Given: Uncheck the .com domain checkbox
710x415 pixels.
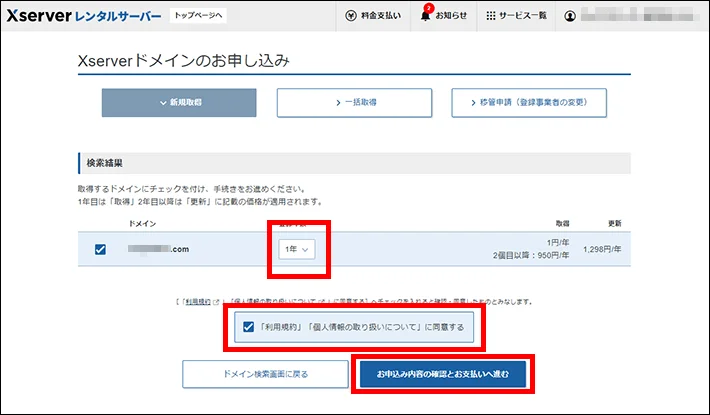Looking at the screenshot, I should click(101, 249).
